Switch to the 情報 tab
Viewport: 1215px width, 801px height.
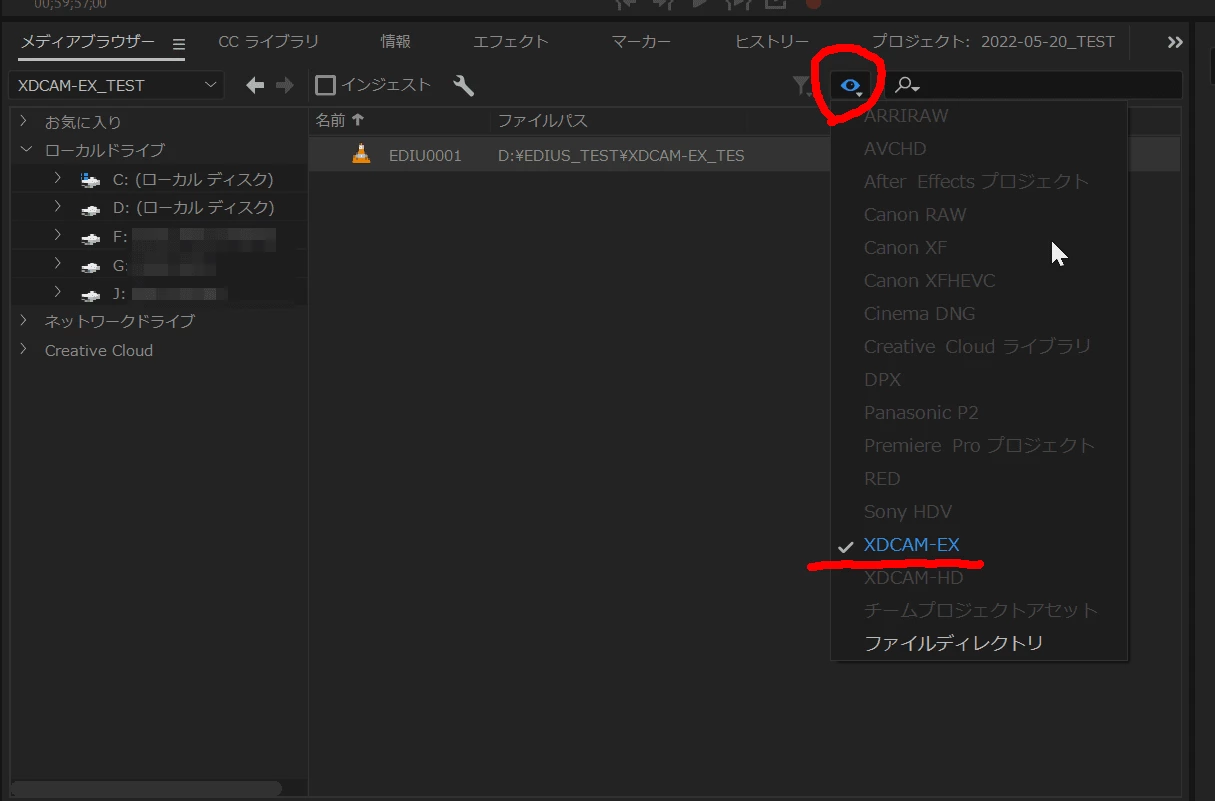(x=395, y=42)
